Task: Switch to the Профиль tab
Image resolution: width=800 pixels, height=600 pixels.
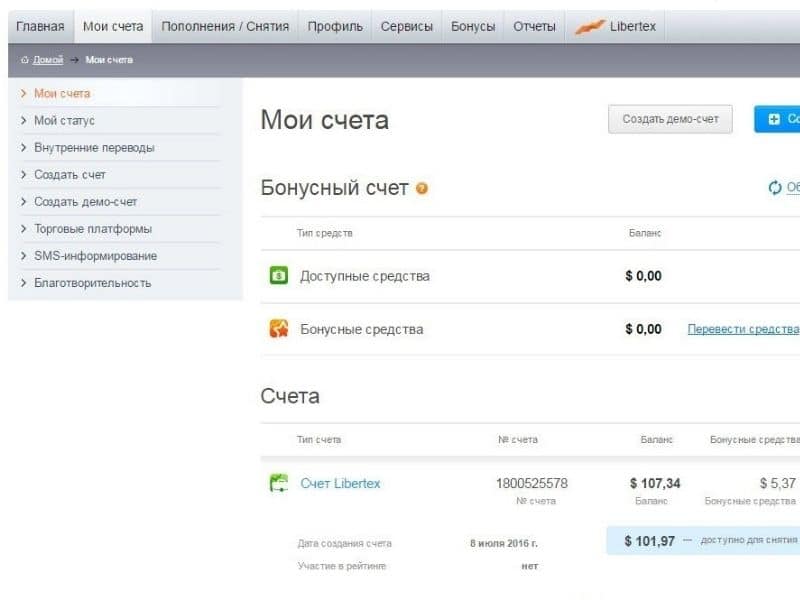Action: point(334,26)
